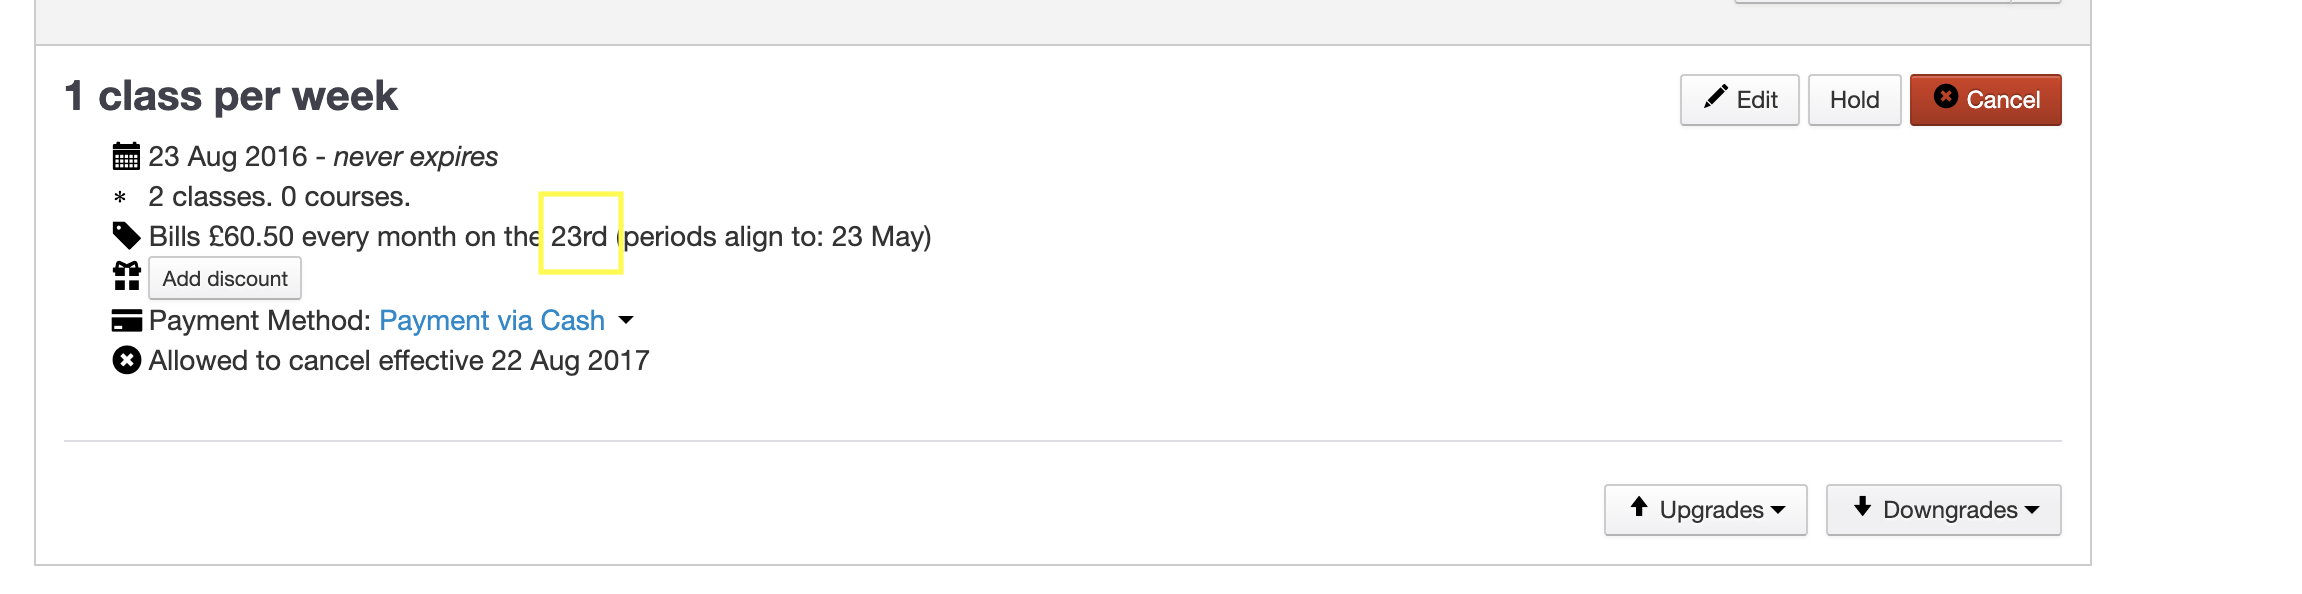
Task: Click the asterisk icon beside classes count
Action: (x=120, y=198)
